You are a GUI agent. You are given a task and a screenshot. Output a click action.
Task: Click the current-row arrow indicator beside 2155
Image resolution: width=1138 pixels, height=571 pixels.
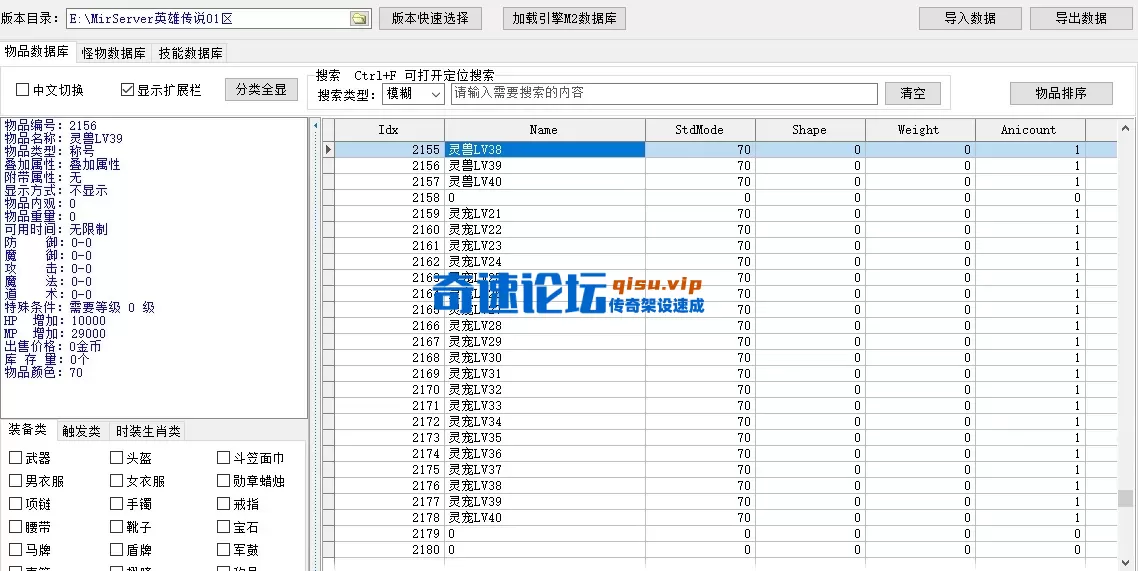(328, 149)
